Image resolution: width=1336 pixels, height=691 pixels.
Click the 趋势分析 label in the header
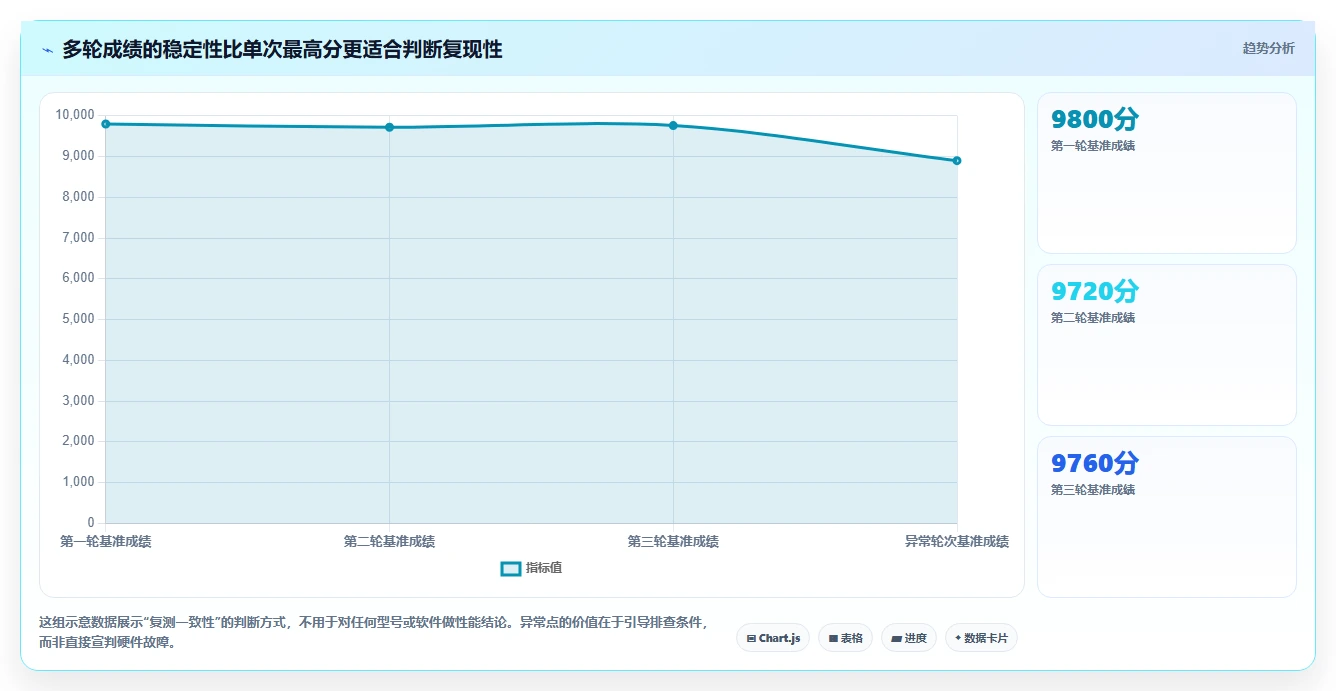1268,48
